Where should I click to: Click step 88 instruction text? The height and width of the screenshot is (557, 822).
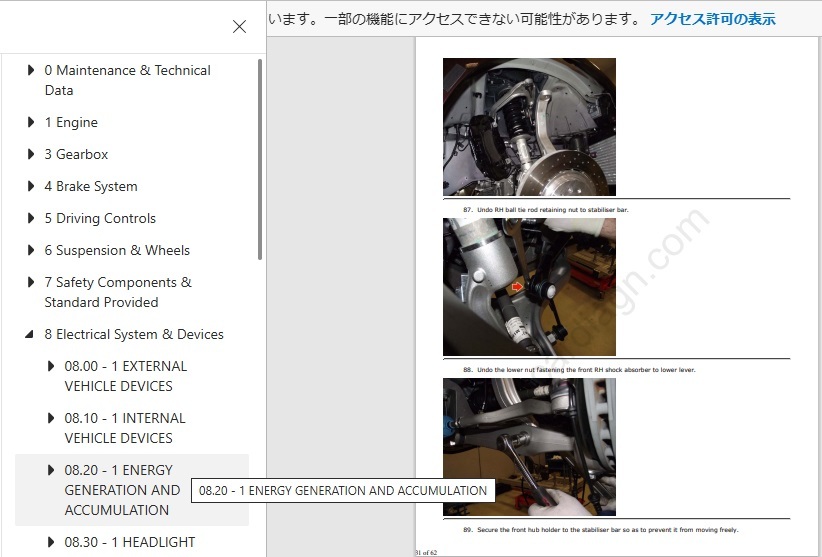coord(579,369)
